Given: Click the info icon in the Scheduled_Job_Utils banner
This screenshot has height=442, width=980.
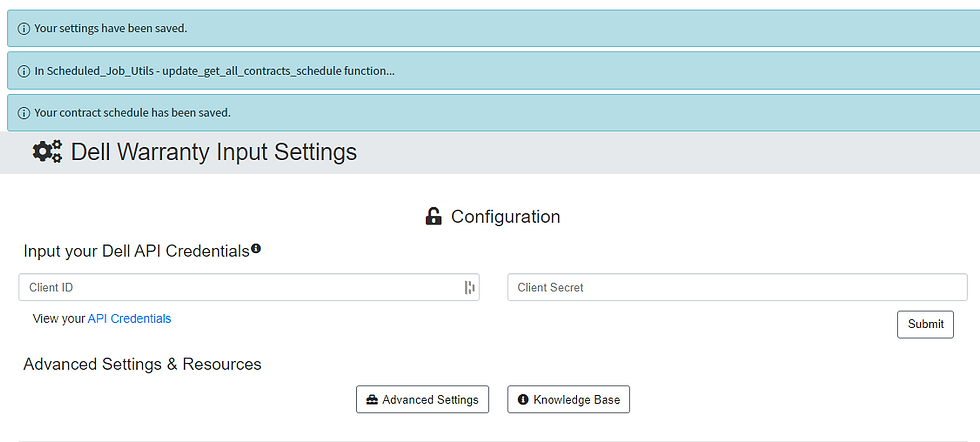Looking at the screenshot, I should pyautogui.click(x=24, y=70).
